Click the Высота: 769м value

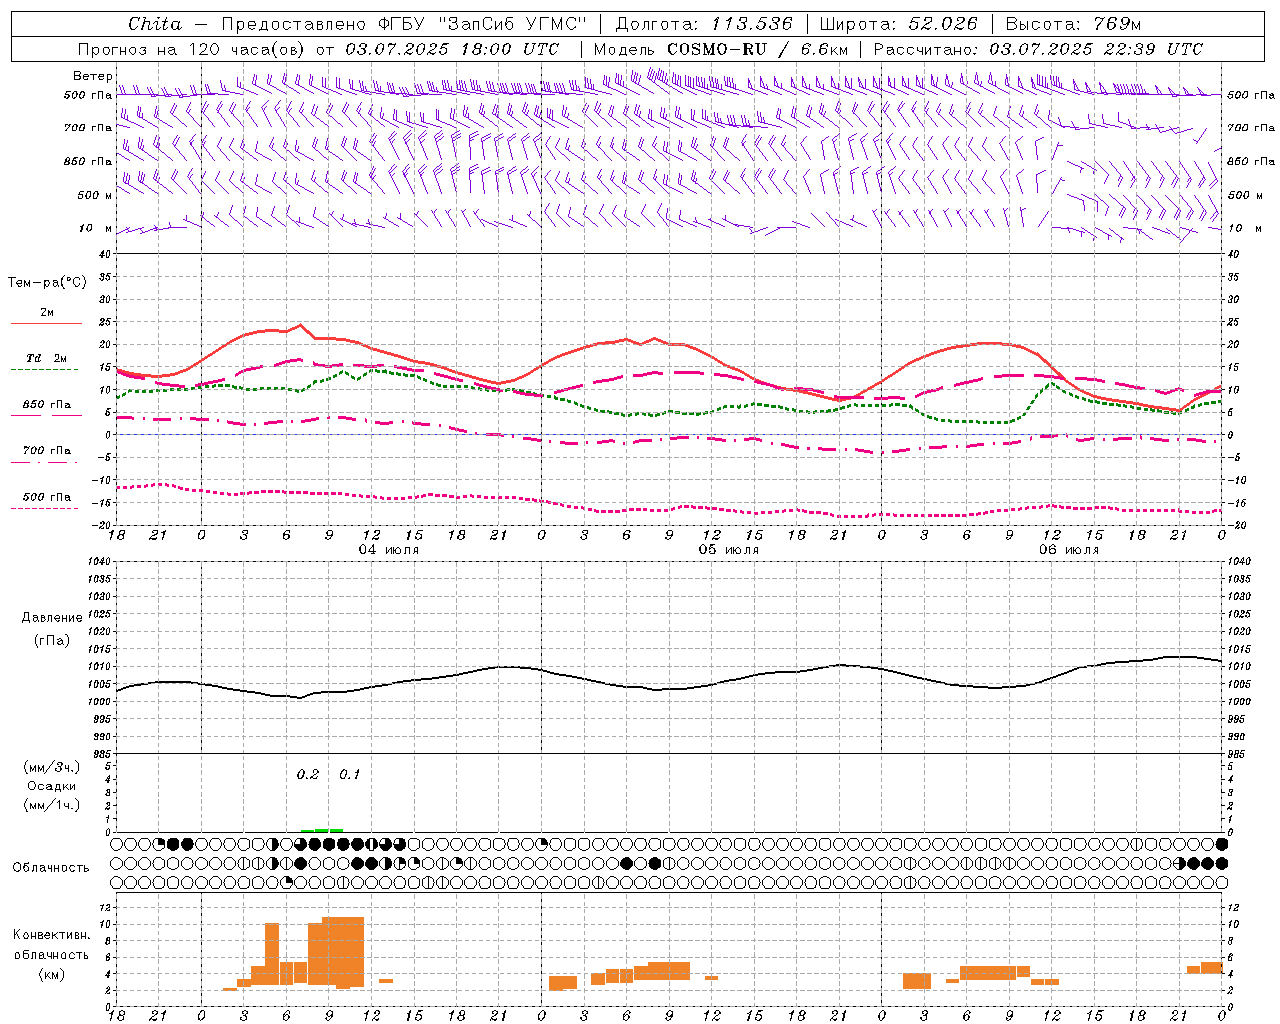click(x=1073, y=24)
